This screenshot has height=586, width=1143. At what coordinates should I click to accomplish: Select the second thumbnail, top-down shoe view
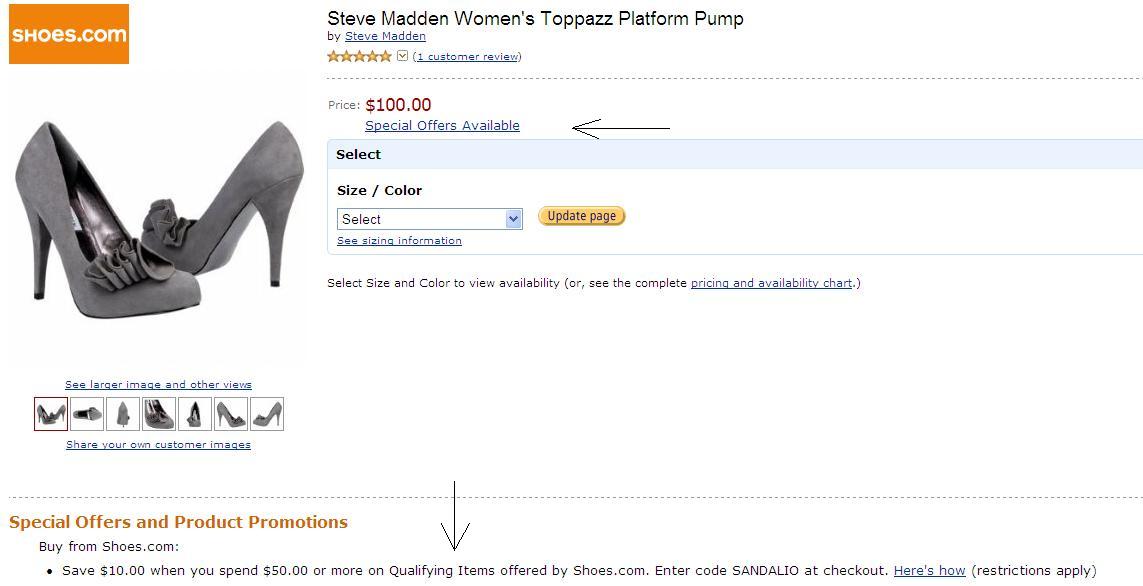tap(87, 414)
